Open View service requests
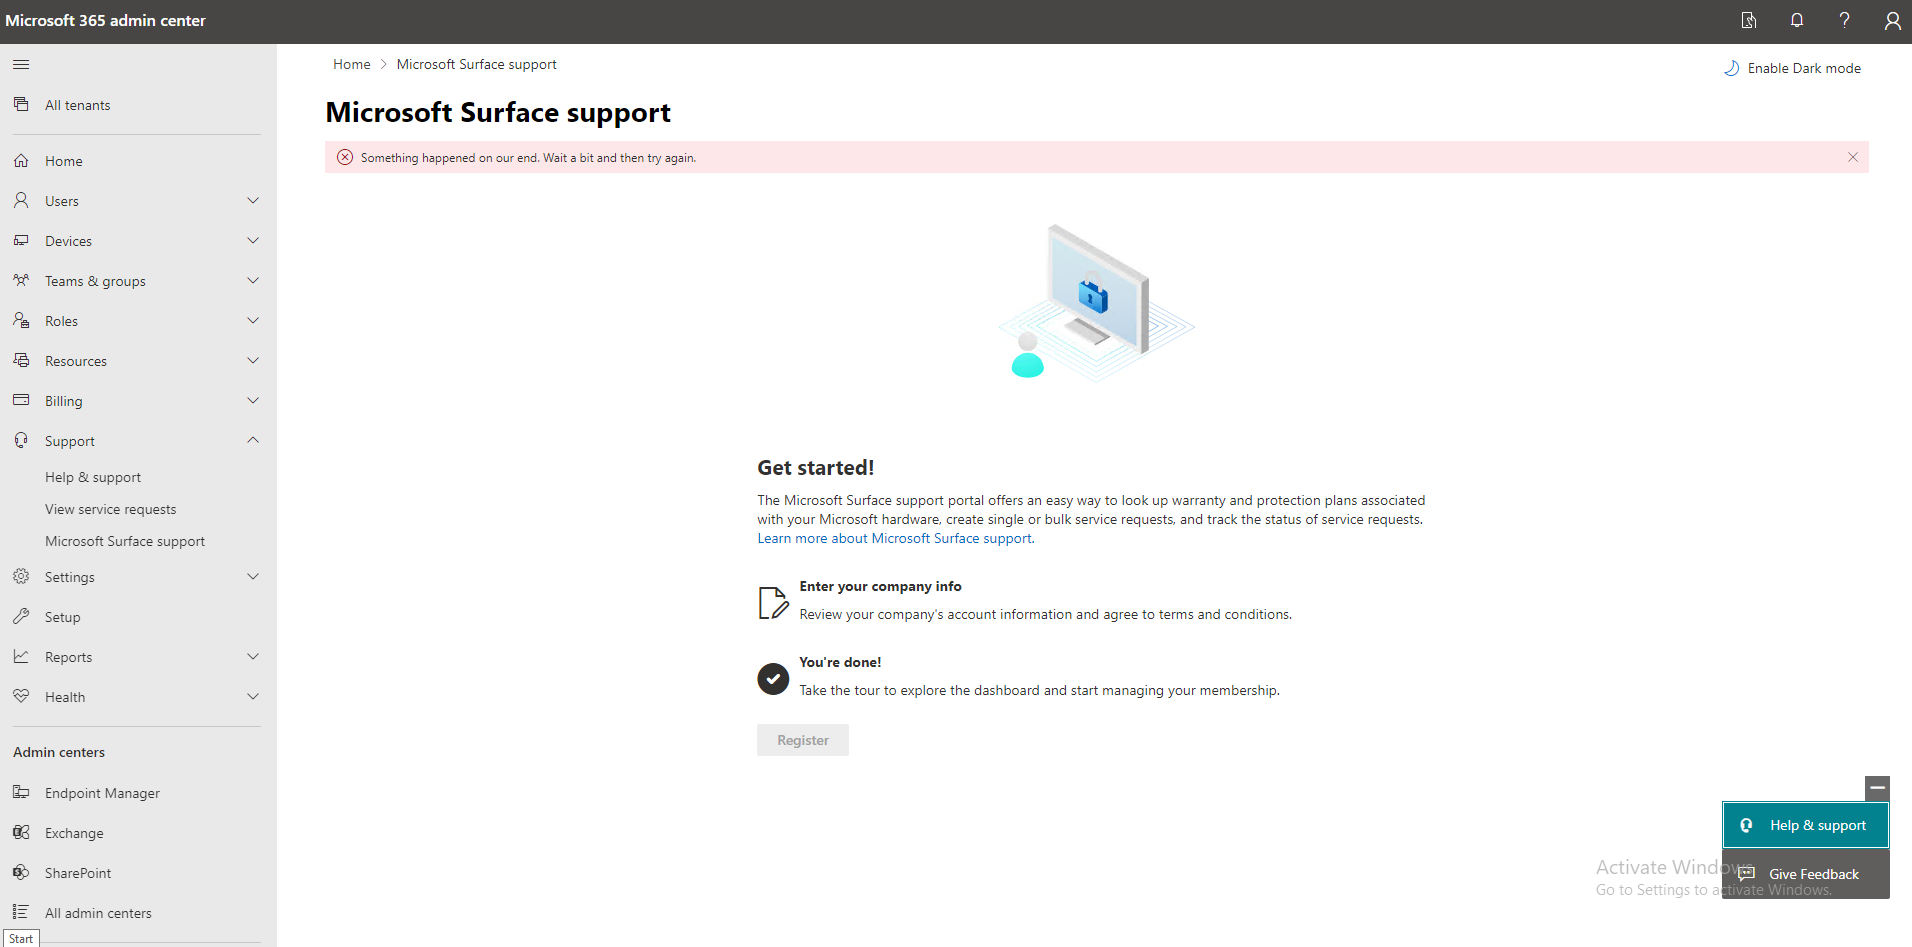This screenshot has width=1912, height=947. [x=110, y=508]
